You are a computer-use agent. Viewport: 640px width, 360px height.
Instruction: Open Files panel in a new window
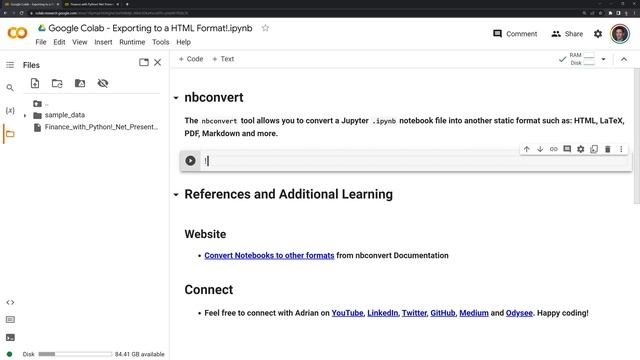tap(144, 62)
